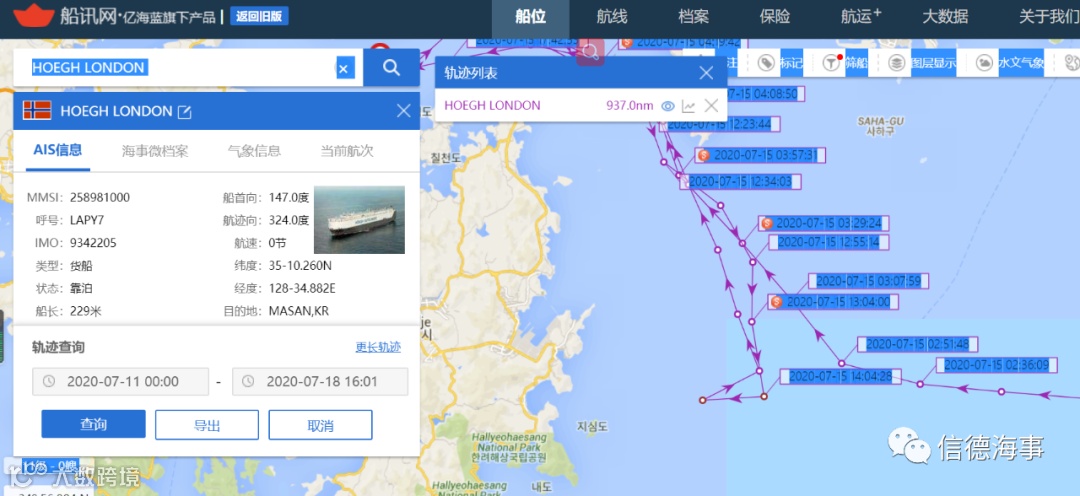Click the call sign LAPY7
This screenshot has height=496, width=1080.
point(87,220)
